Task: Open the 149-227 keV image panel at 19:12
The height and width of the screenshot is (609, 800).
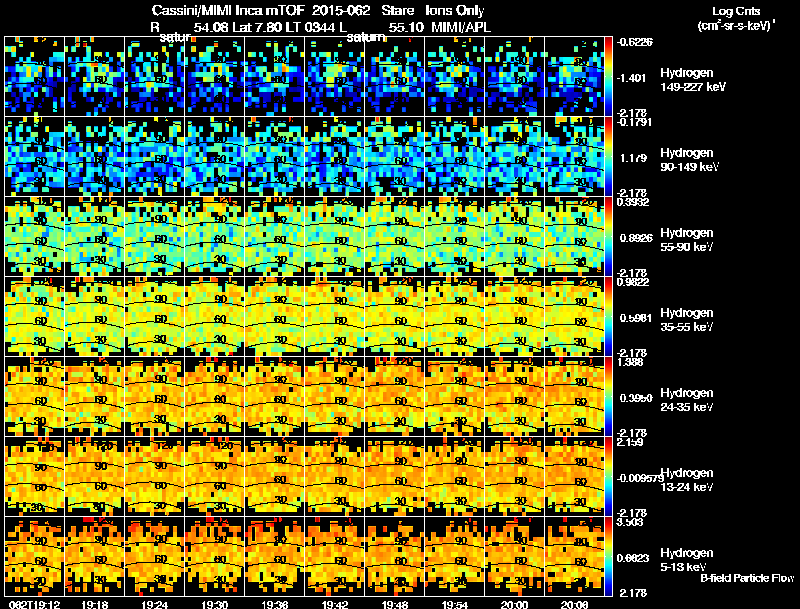Action: tap(35, 77)
